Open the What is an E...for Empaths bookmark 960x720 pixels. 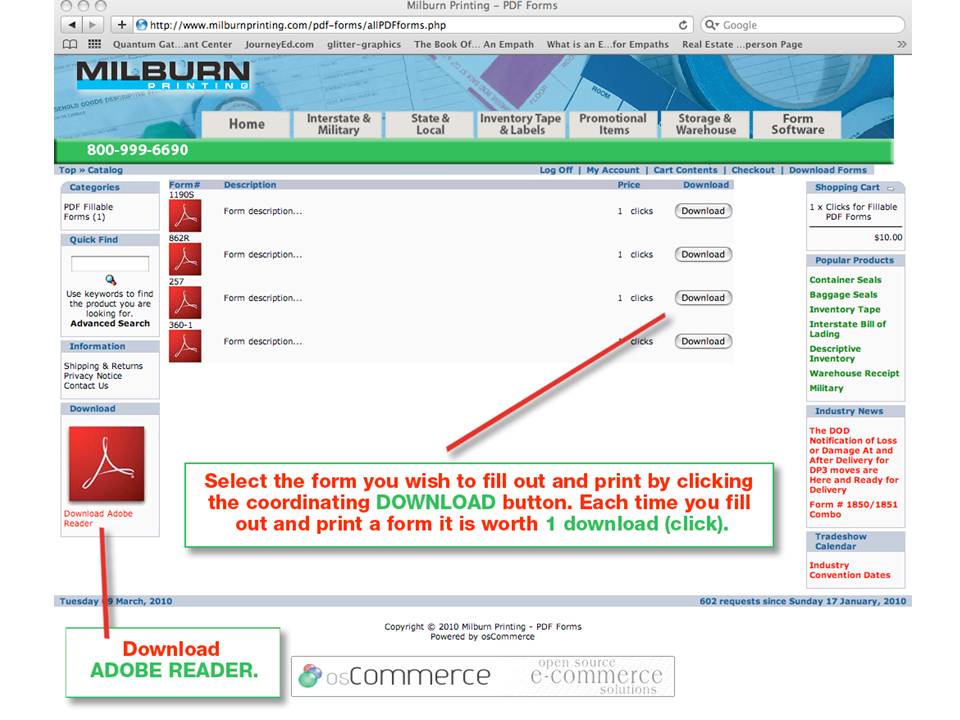[x=608, y=44]
